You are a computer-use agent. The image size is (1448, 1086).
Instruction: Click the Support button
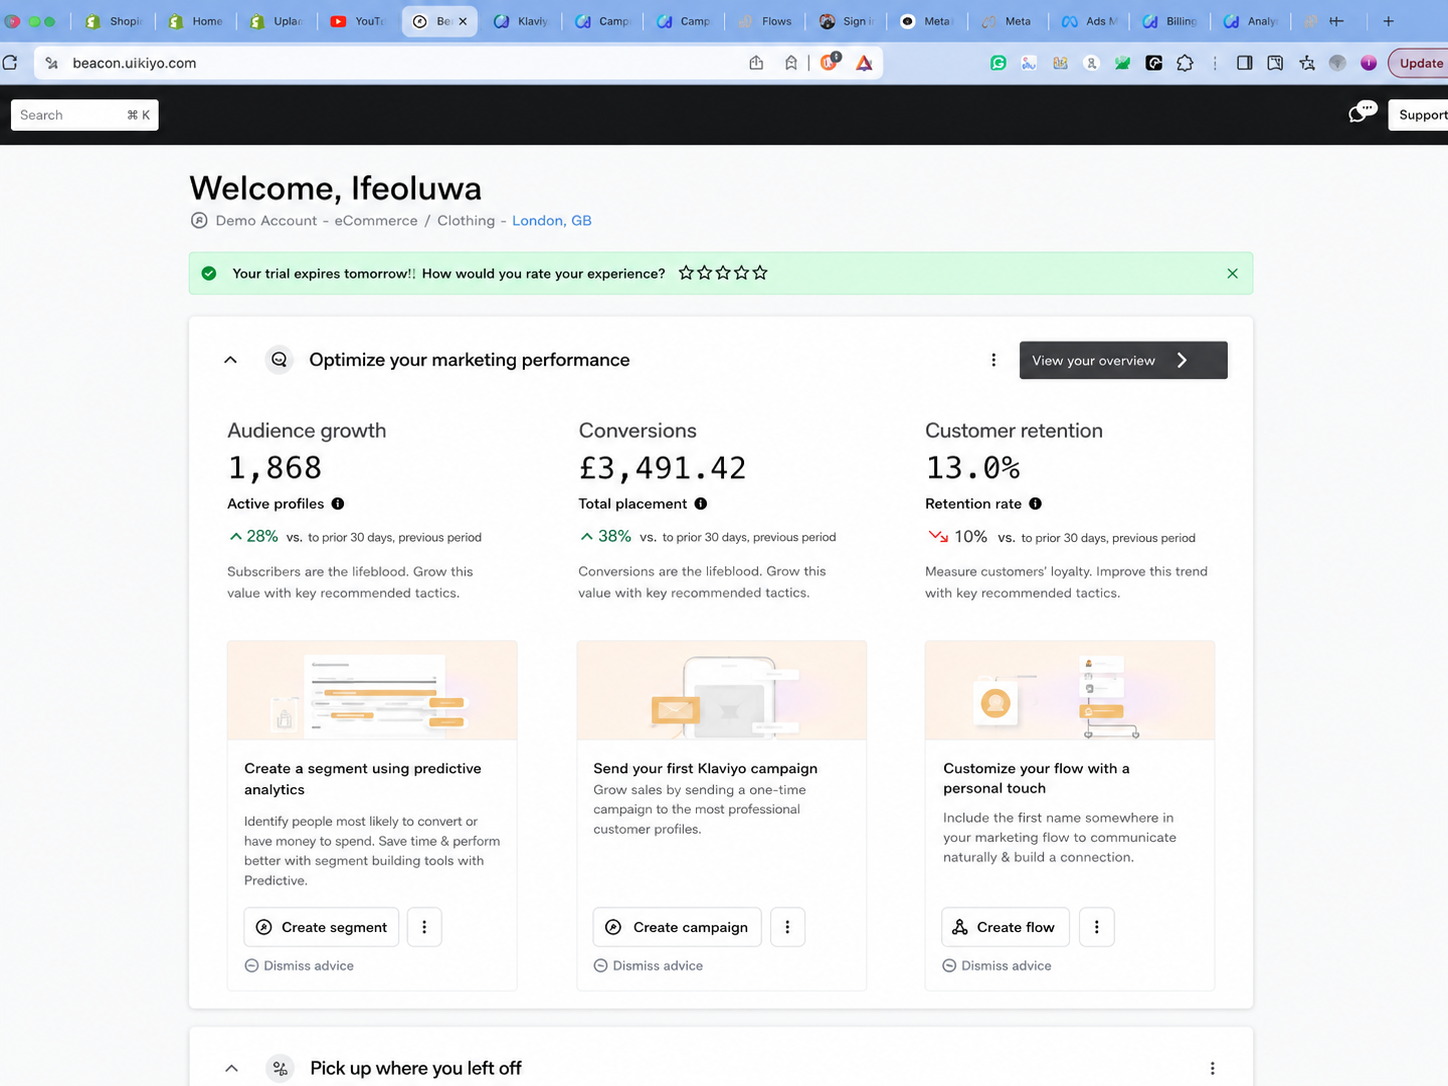tap(1419, 115)
